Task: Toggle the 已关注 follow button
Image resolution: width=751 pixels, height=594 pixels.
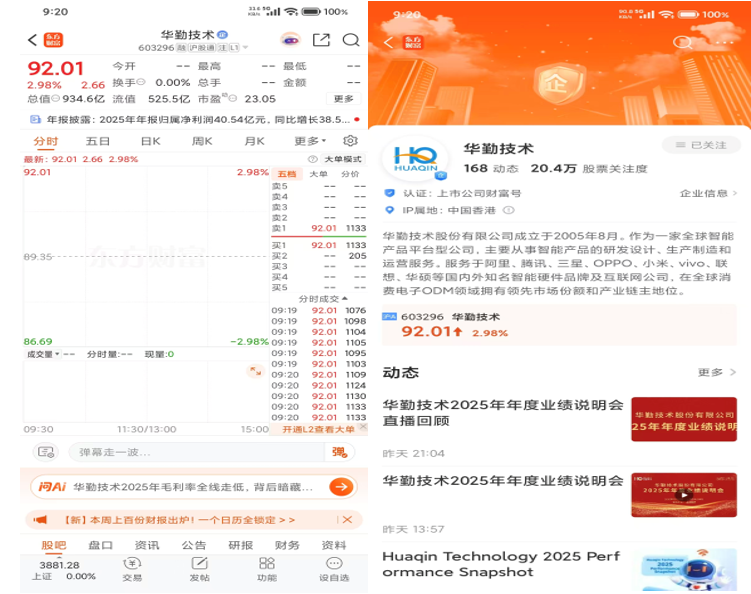Action: point(701,145)
